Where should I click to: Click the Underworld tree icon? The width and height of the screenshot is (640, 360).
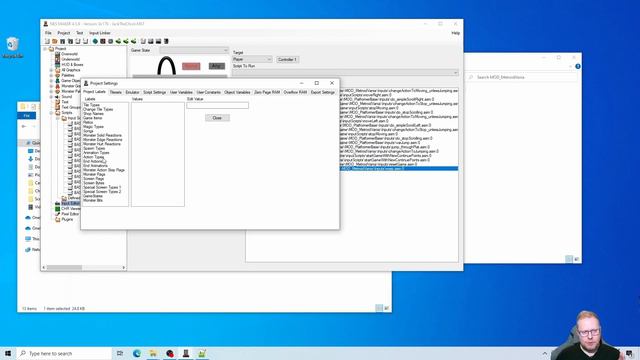58,59
